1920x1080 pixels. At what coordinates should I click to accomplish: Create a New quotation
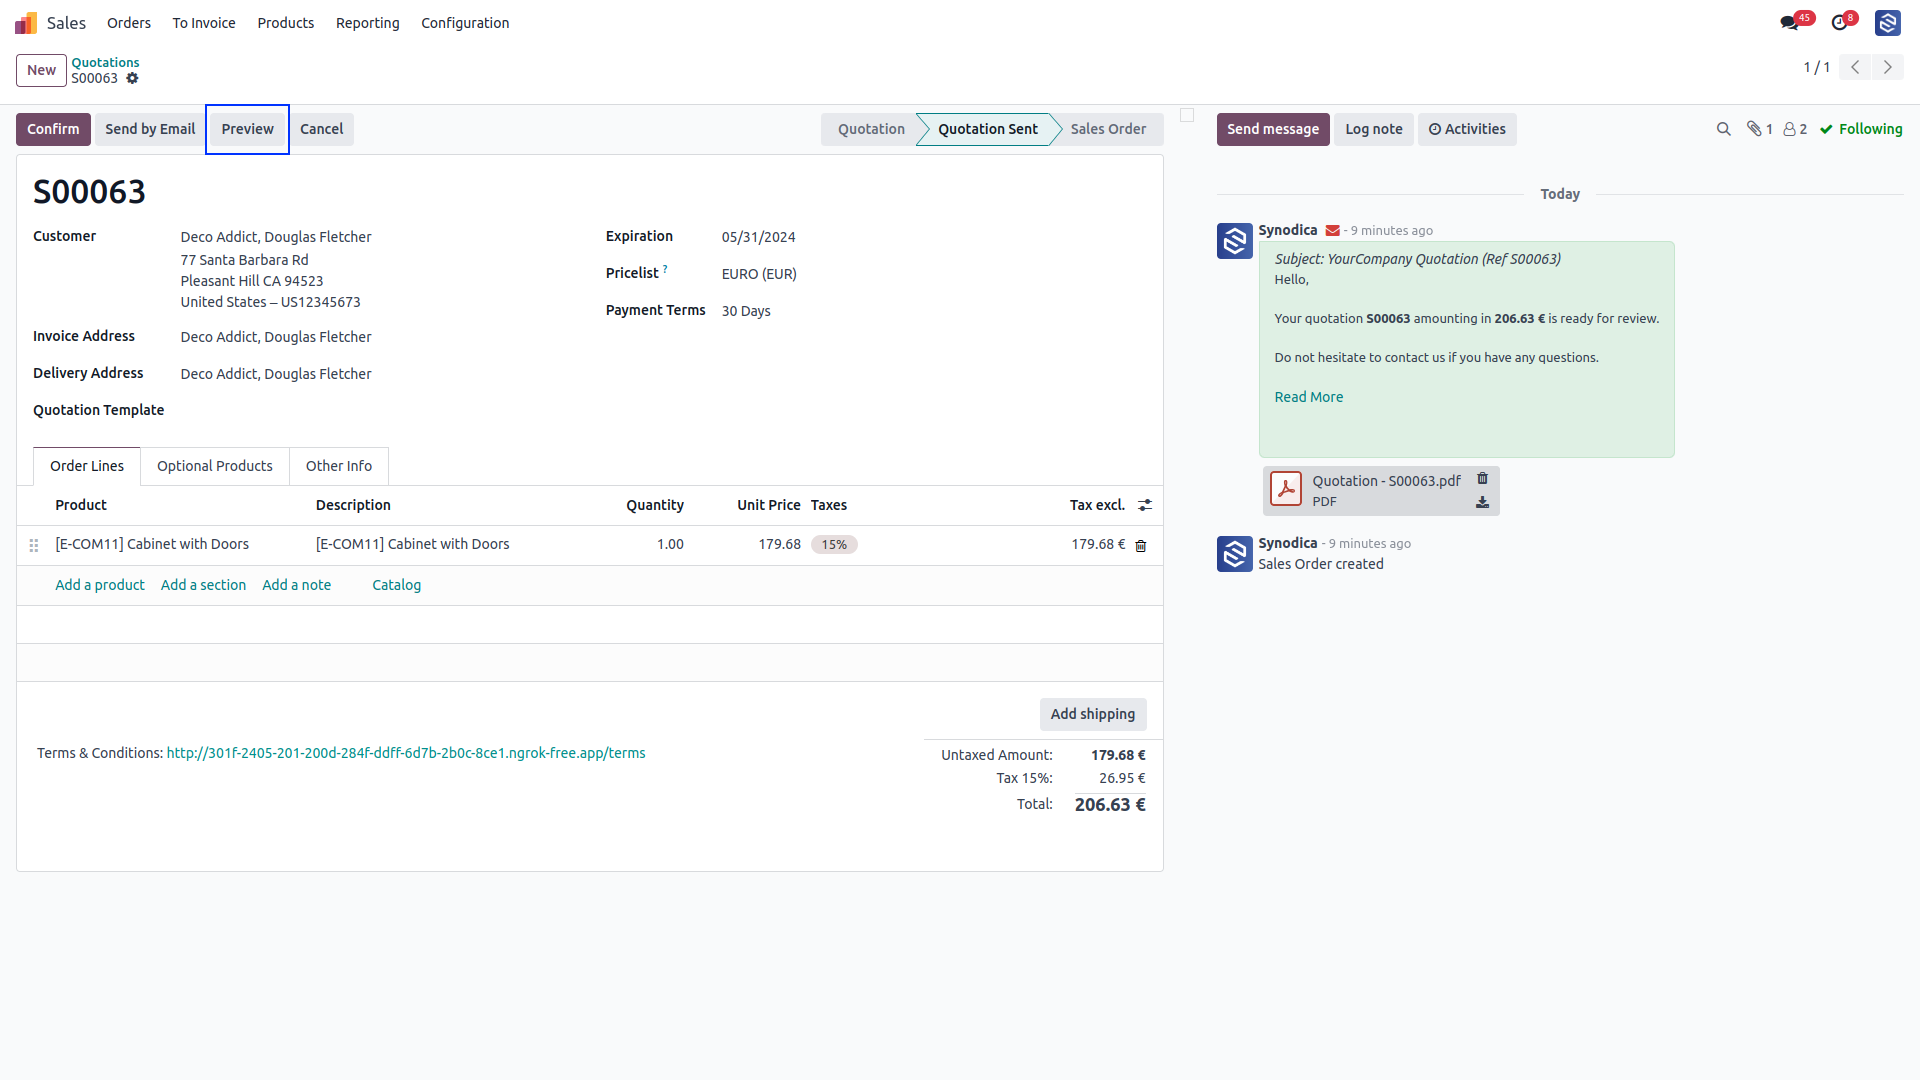click(41, 70)
